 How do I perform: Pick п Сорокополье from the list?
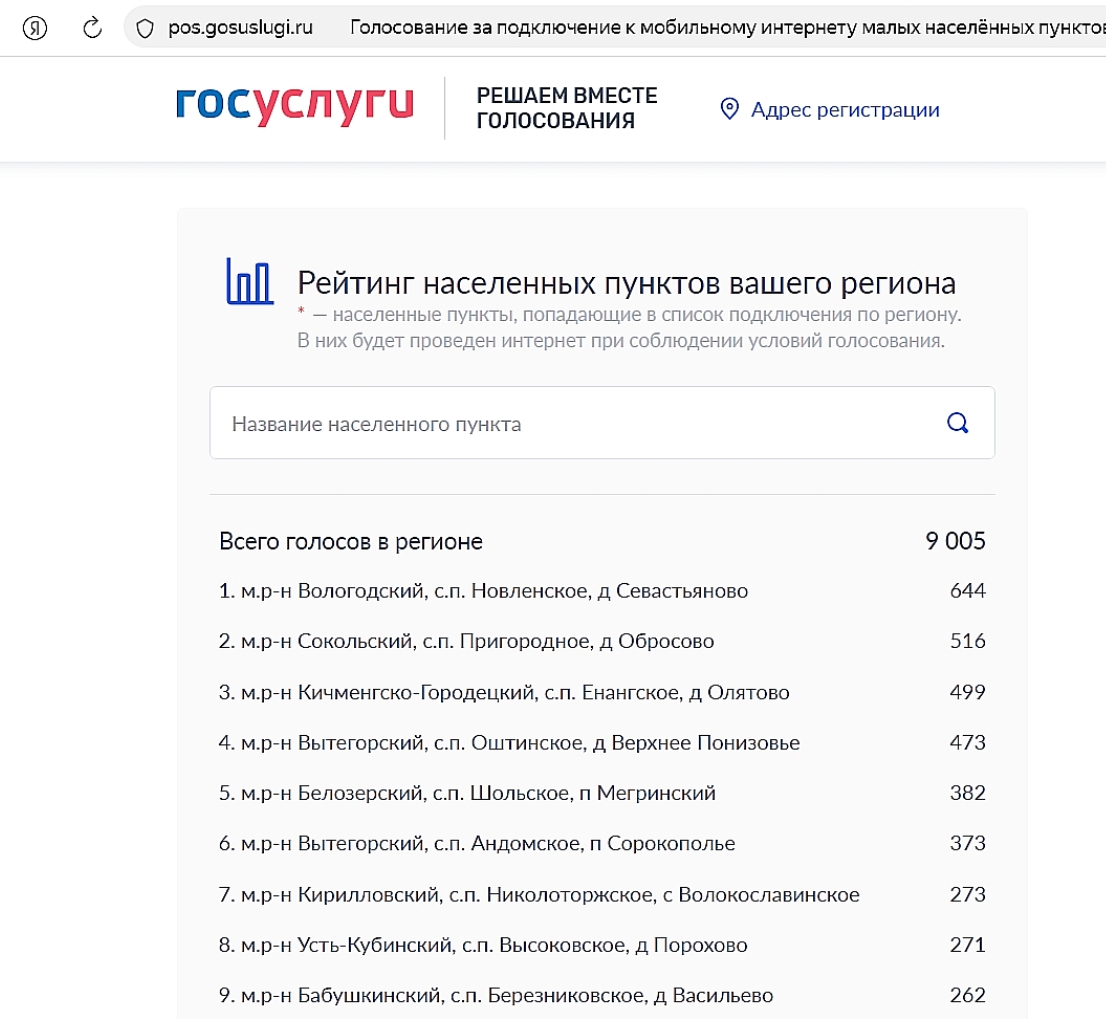pyautogui.click(x=477, y=844)
